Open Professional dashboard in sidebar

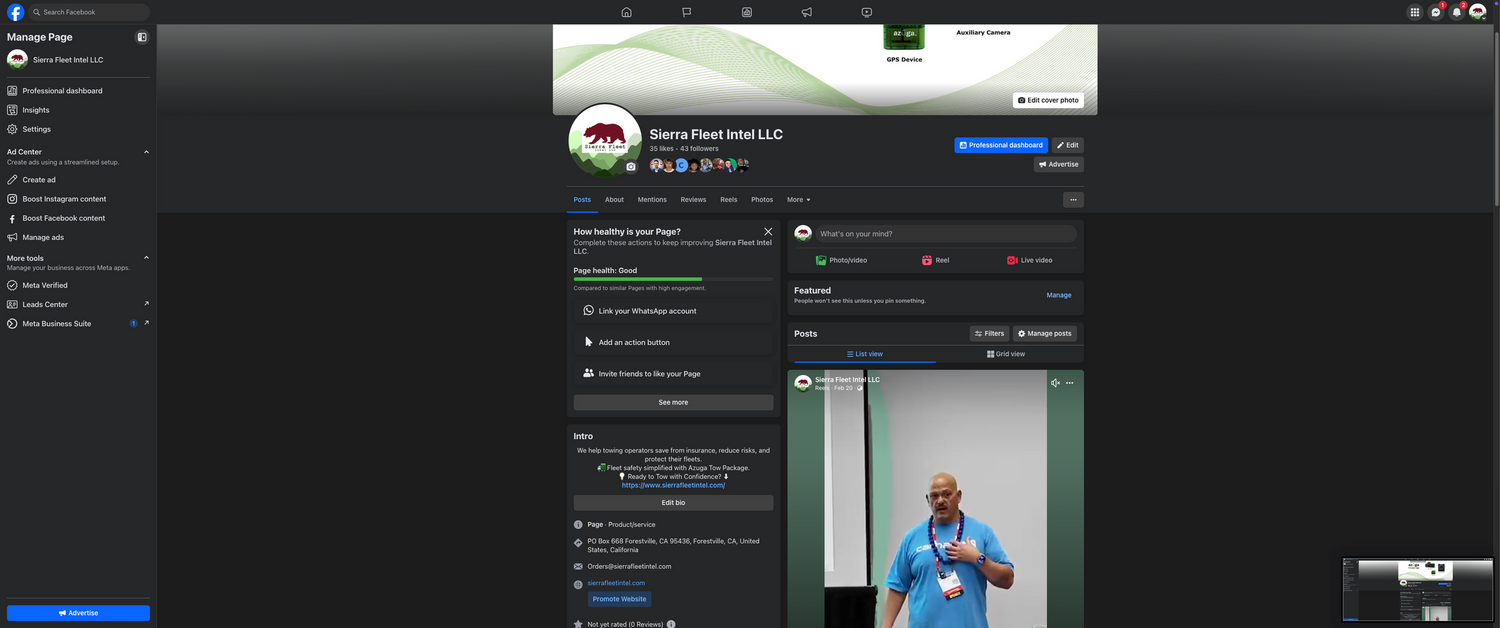[x=78, y=91]
